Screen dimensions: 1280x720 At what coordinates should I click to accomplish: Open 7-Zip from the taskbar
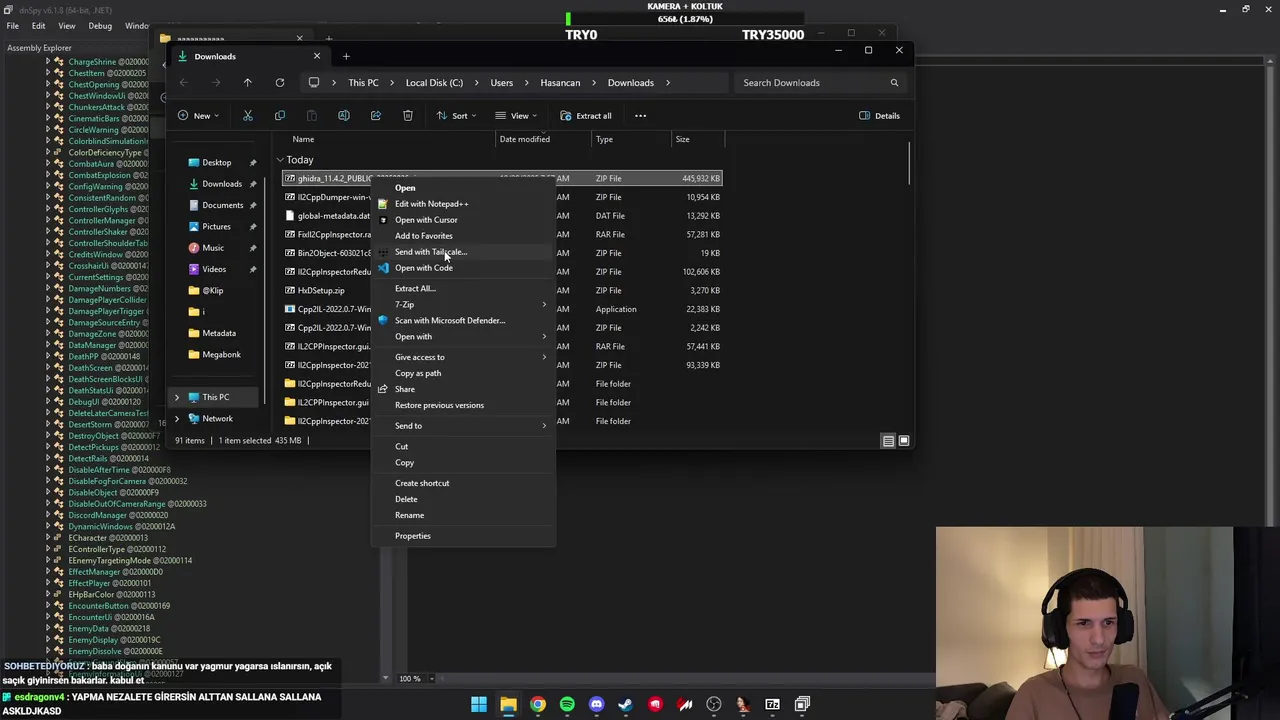click(773, 705)
